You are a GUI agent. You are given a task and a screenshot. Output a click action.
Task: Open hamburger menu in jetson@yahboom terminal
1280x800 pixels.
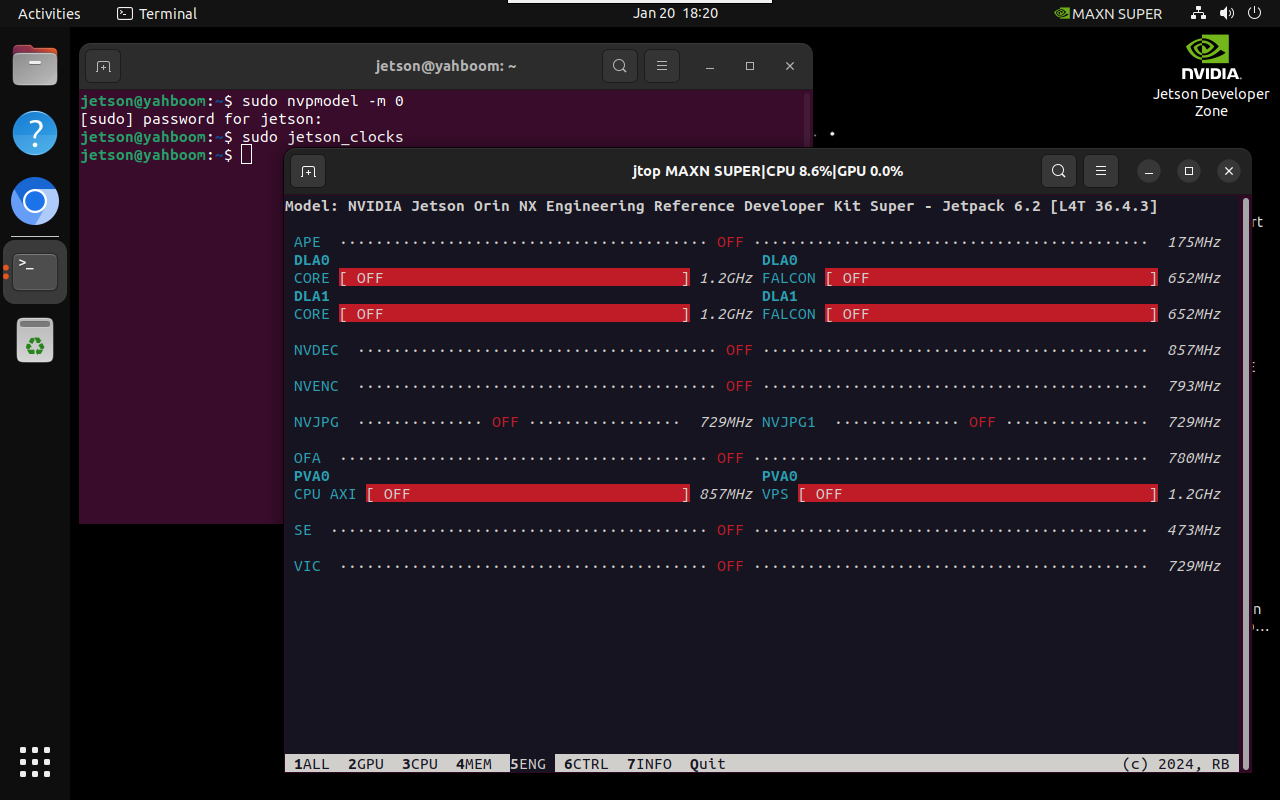coord(661,66)
